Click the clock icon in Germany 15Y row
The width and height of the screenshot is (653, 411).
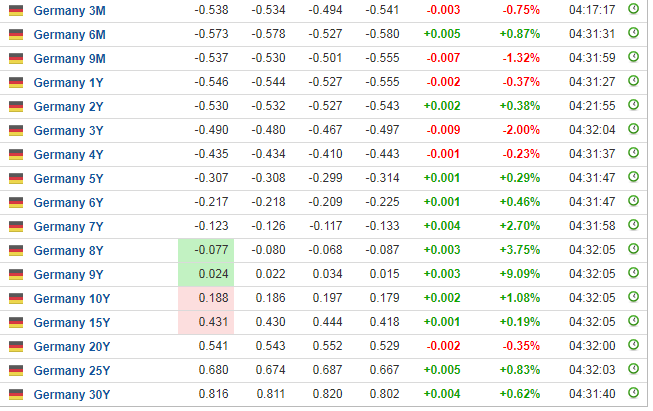coord(633,321)
